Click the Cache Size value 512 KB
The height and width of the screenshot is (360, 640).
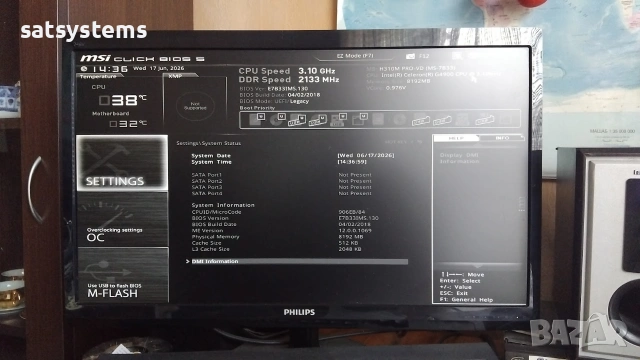(348, 243)
